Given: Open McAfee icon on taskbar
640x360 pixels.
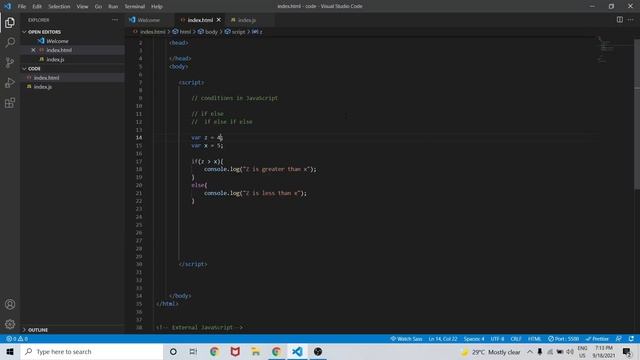Looking at the screenshot, I should [x=235, y=351].
